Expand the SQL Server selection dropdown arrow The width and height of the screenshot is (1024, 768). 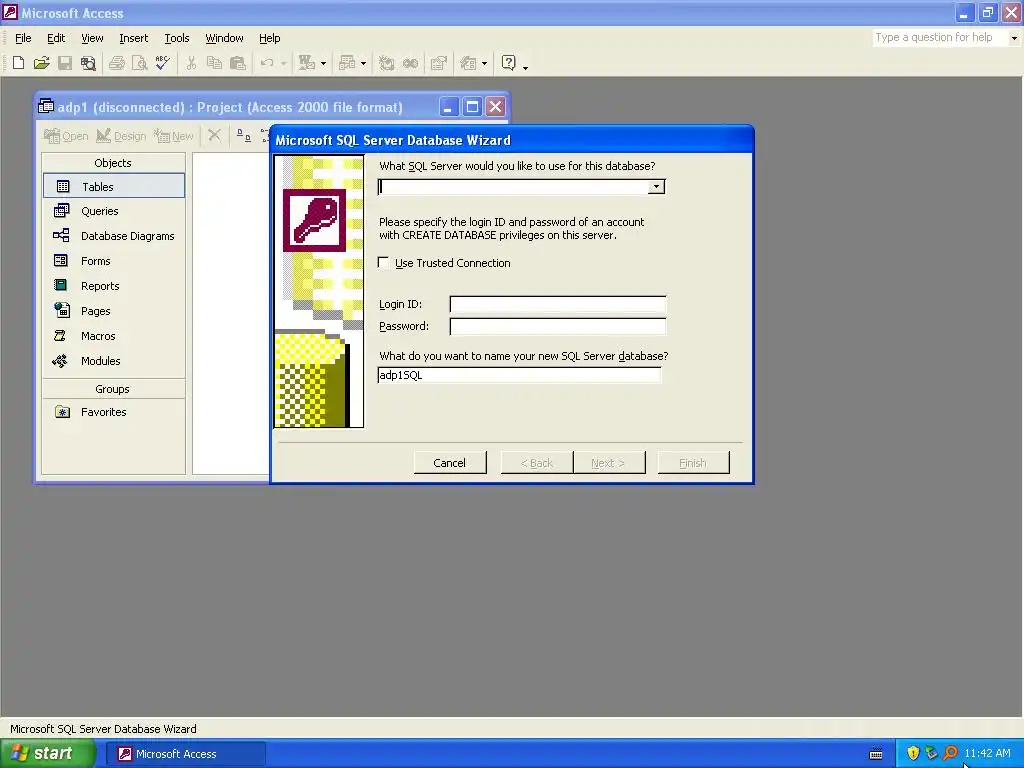656,187
